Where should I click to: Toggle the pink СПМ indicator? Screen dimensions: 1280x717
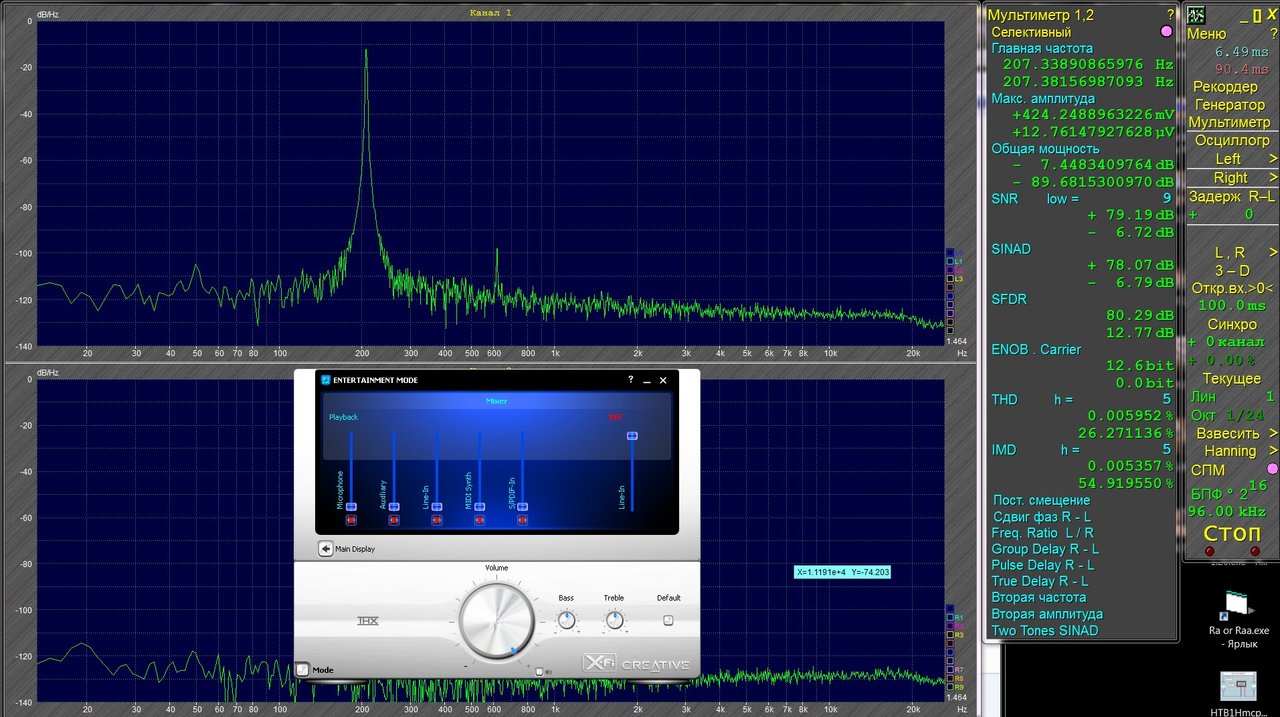[1272, 469]
